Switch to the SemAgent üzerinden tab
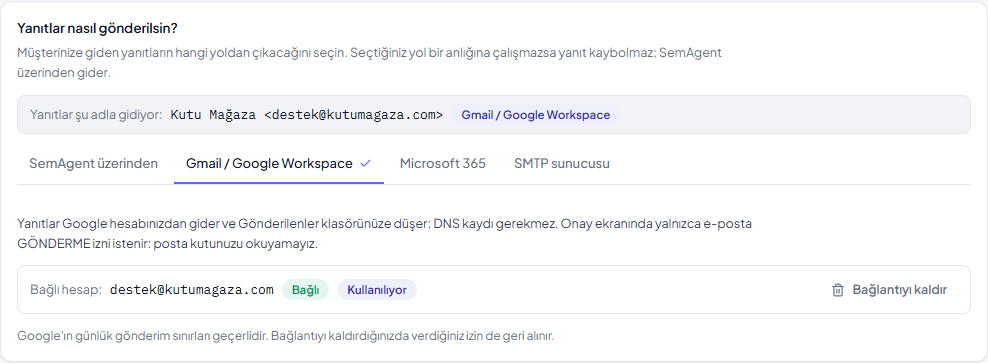 (93, 163)
